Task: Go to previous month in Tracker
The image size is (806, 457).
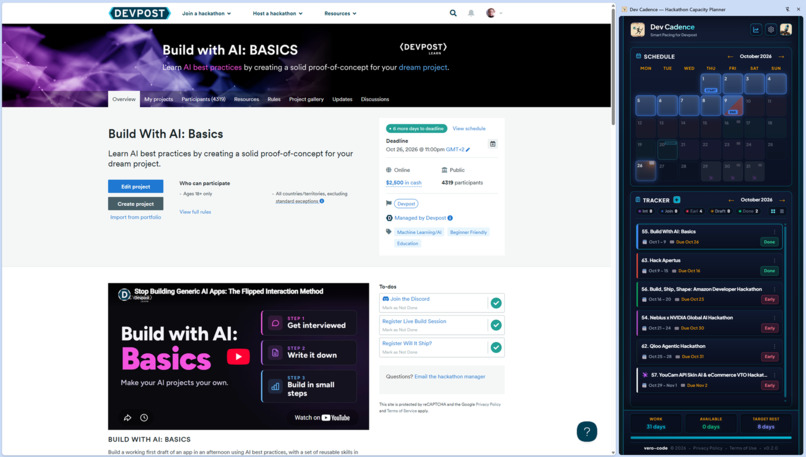Action: 731,200
